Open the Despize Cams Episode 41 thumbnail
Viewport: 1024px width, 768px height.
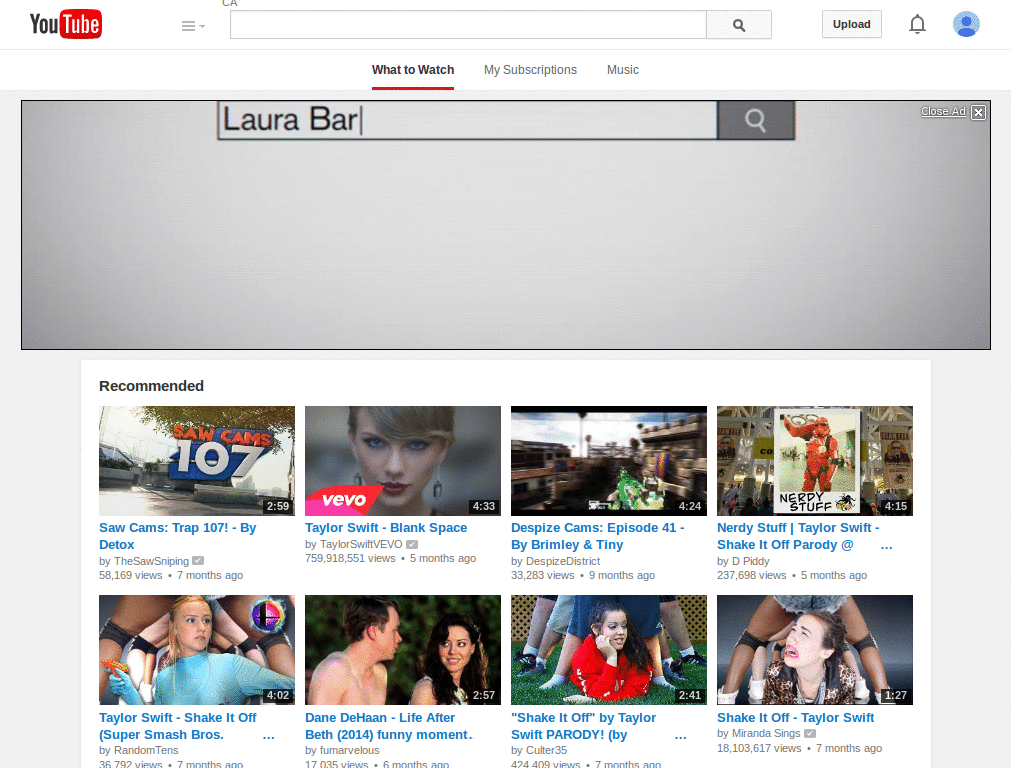click(609, 461)
